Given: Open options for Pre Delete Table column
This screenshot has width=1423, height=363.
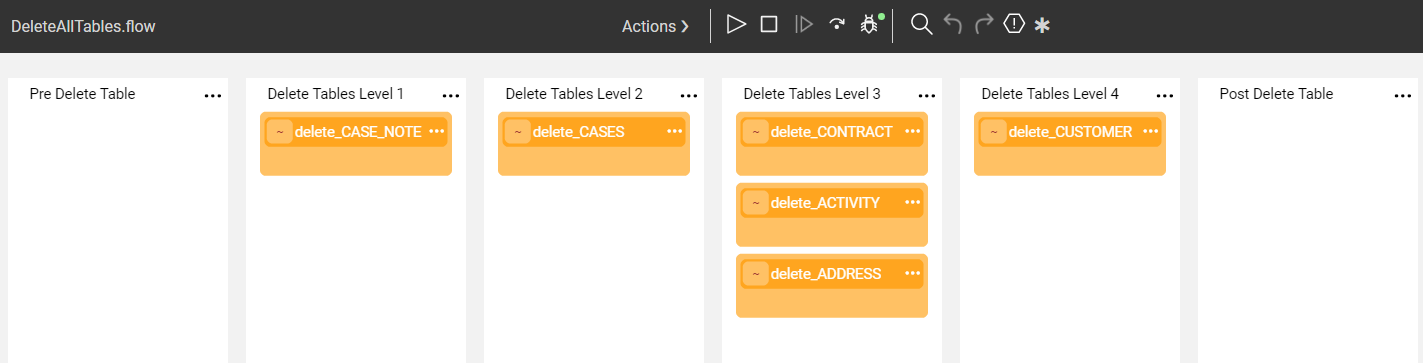Looking at the screenshot, I should pos(212,96).
